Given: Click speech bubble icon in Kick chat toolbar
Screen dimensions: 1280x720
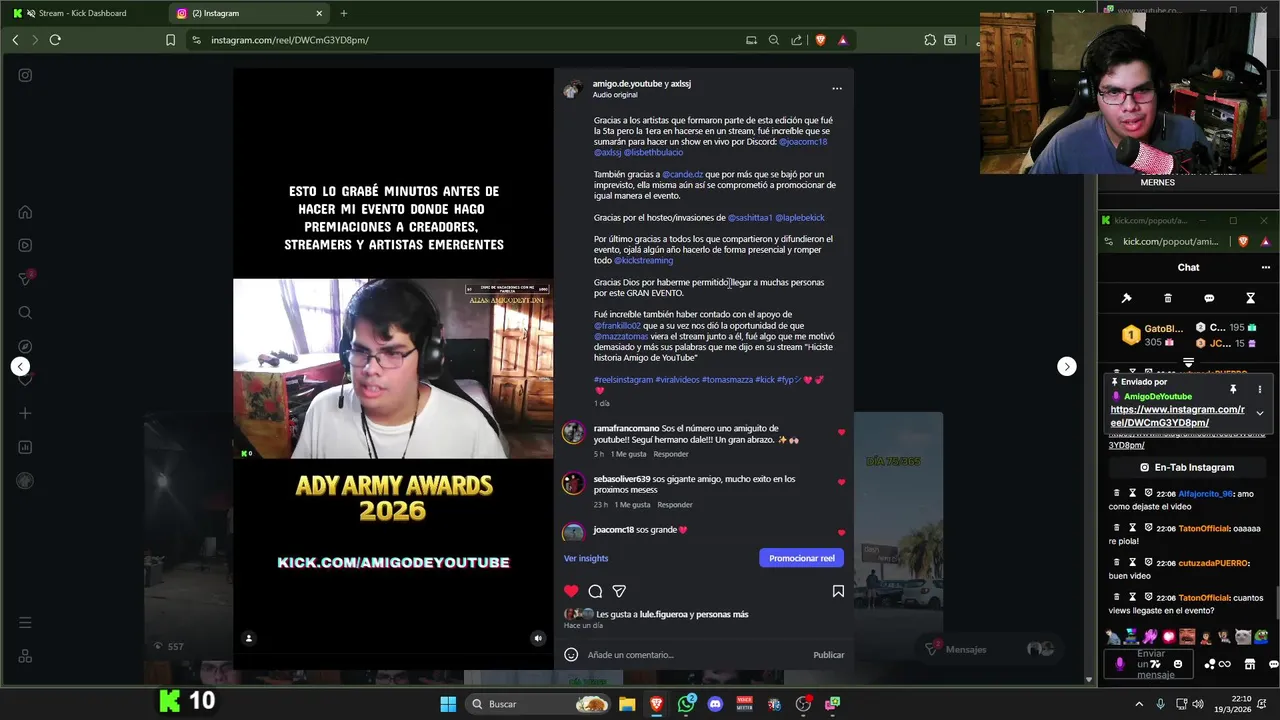Looking at the screenshot, I should click(x=1209, y=298).
